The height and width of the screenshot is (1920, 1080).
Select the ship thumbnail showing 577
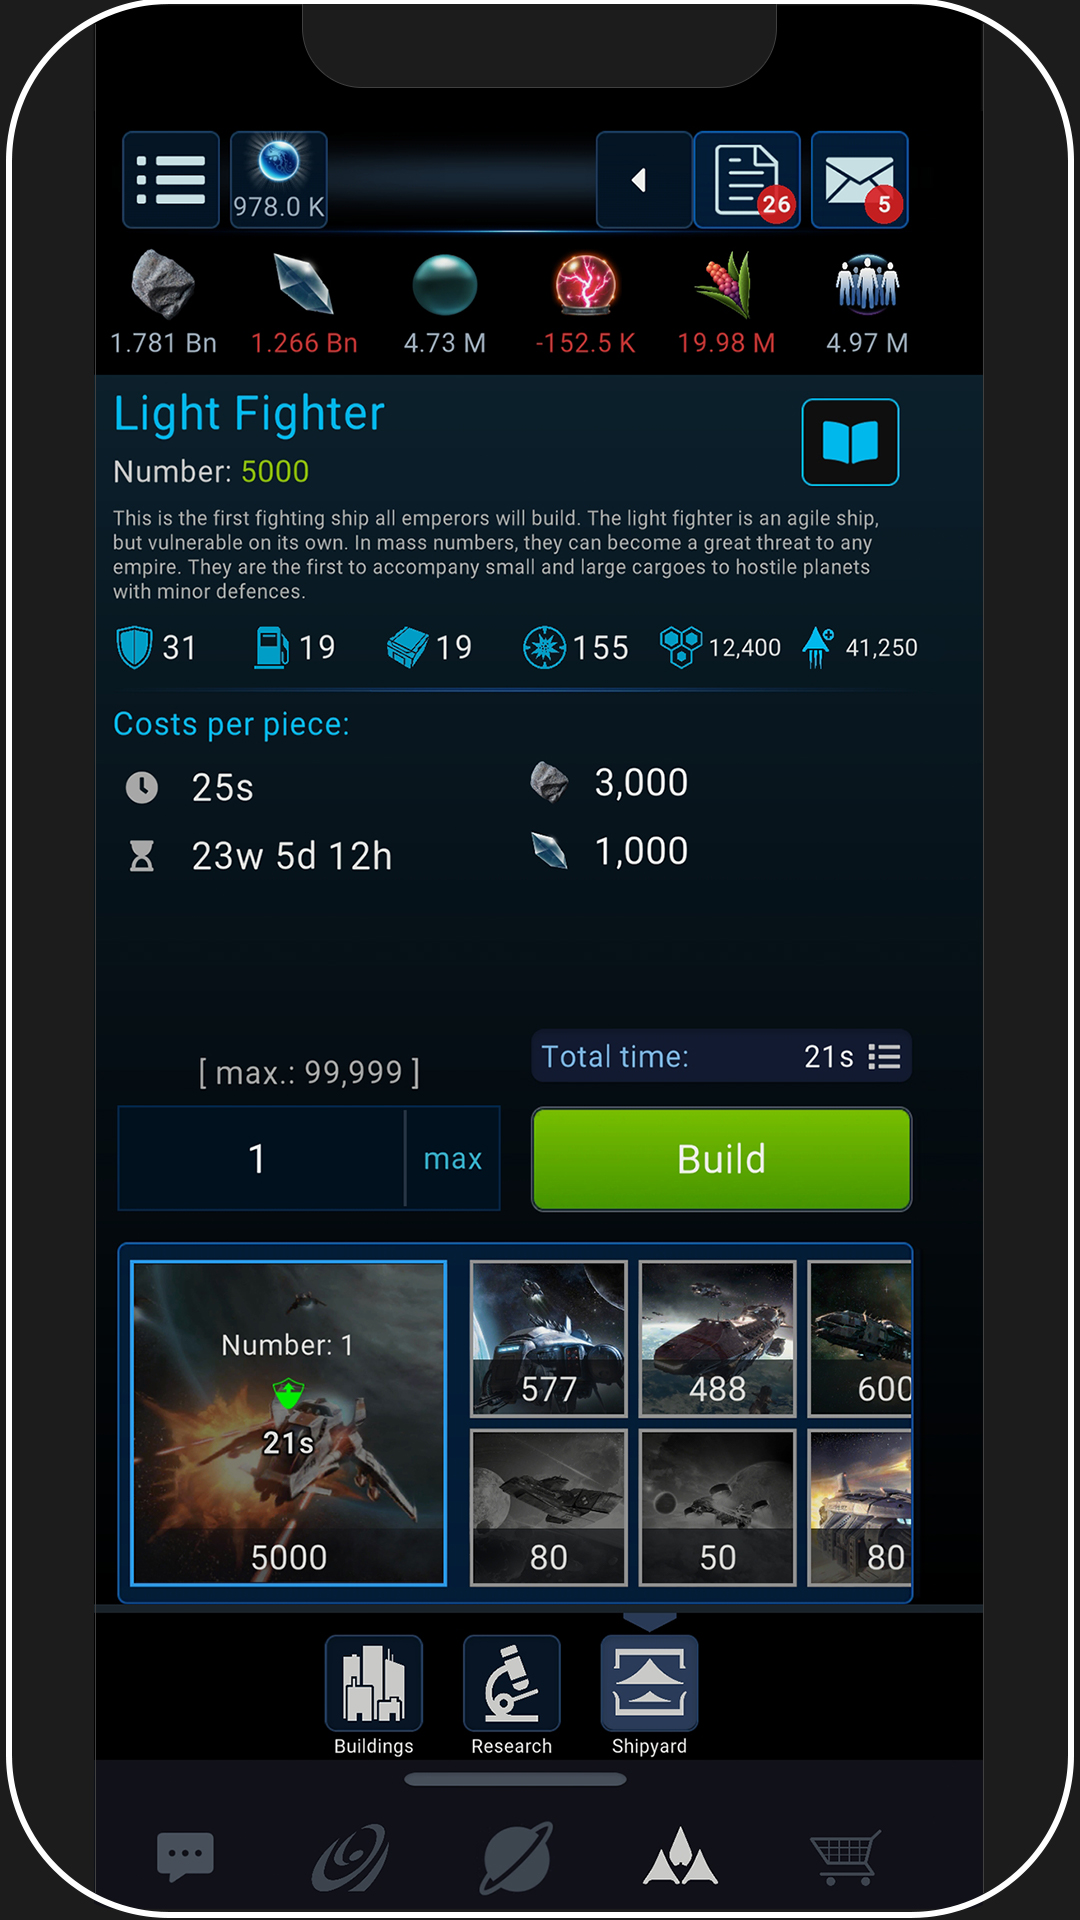point(549,1339)
